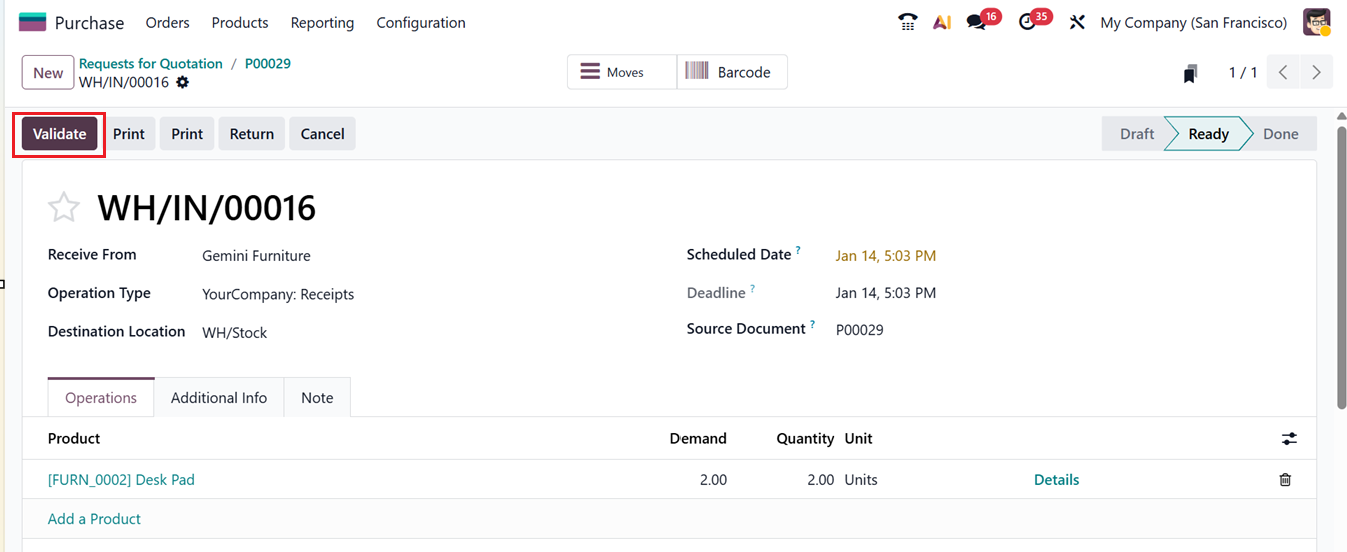Click the pager counter 1 / 1
Image resolution: width=1347 pixels, height=552 pixels.
pyautogui.click(x=1243, y=72)
